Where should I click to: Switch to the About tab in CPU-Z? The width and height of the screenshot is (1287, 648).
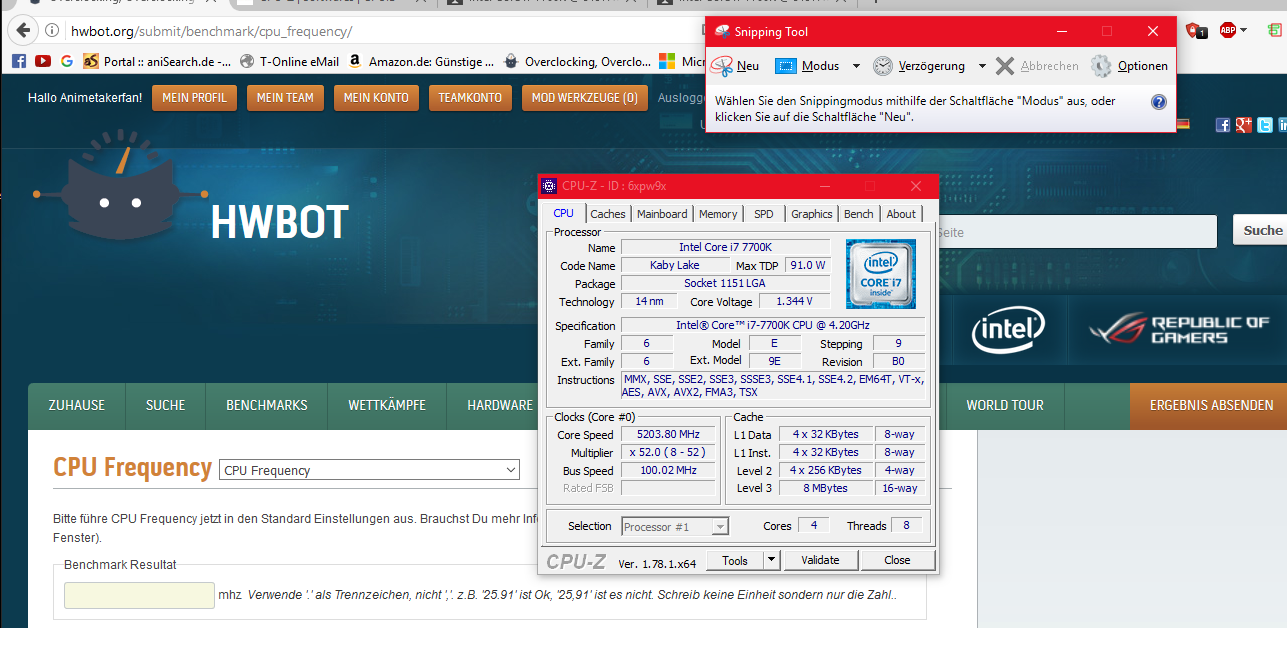901,214
